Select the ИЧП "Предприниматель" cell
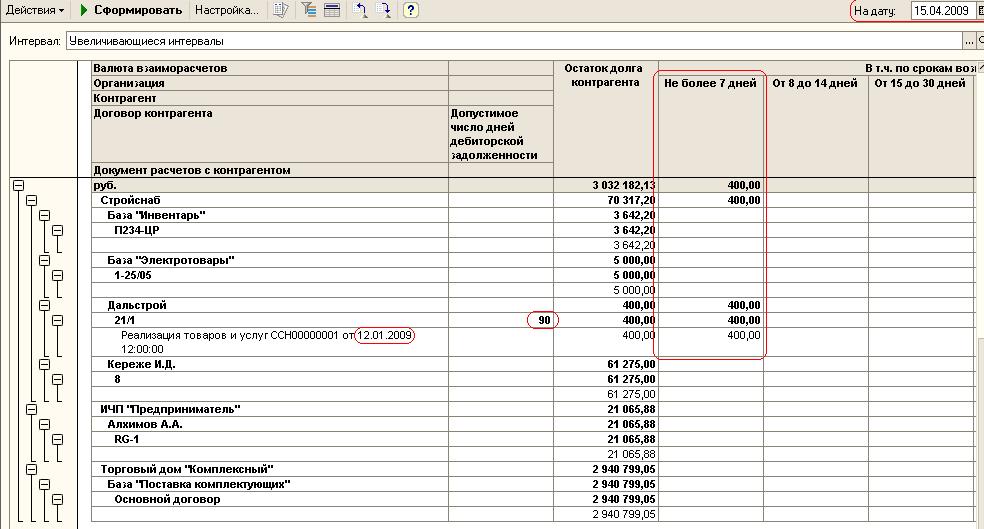This screenshot has height=529, width=984. [x=270, y=409]
